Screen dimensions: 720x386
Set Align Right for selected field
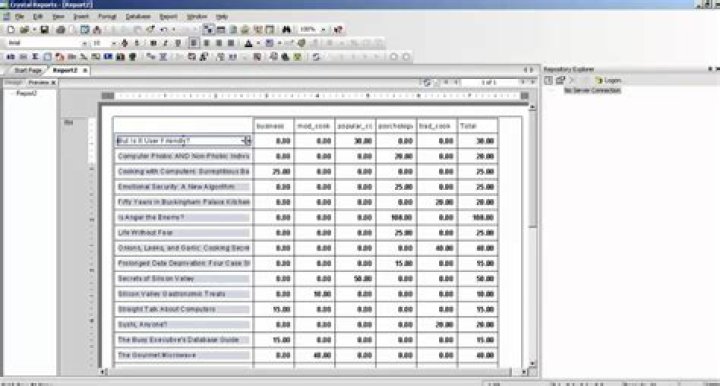coord(219,43)
